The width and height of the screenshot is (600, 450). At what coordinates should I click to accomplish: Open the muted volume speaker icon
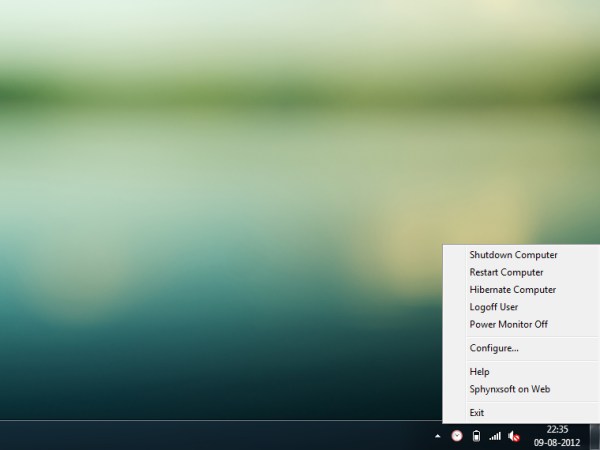pos(514,436)
